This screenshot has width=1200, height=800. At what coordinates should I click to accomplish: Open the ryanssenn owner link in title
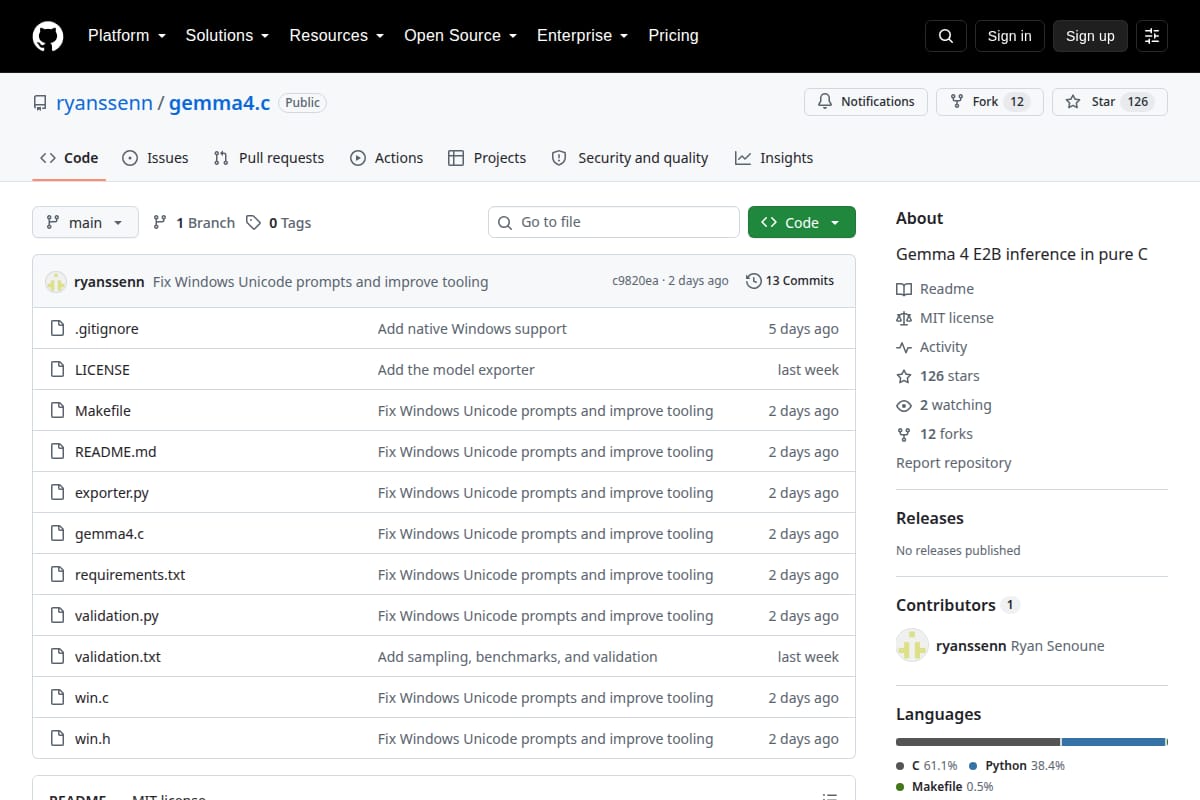(104, 103)
